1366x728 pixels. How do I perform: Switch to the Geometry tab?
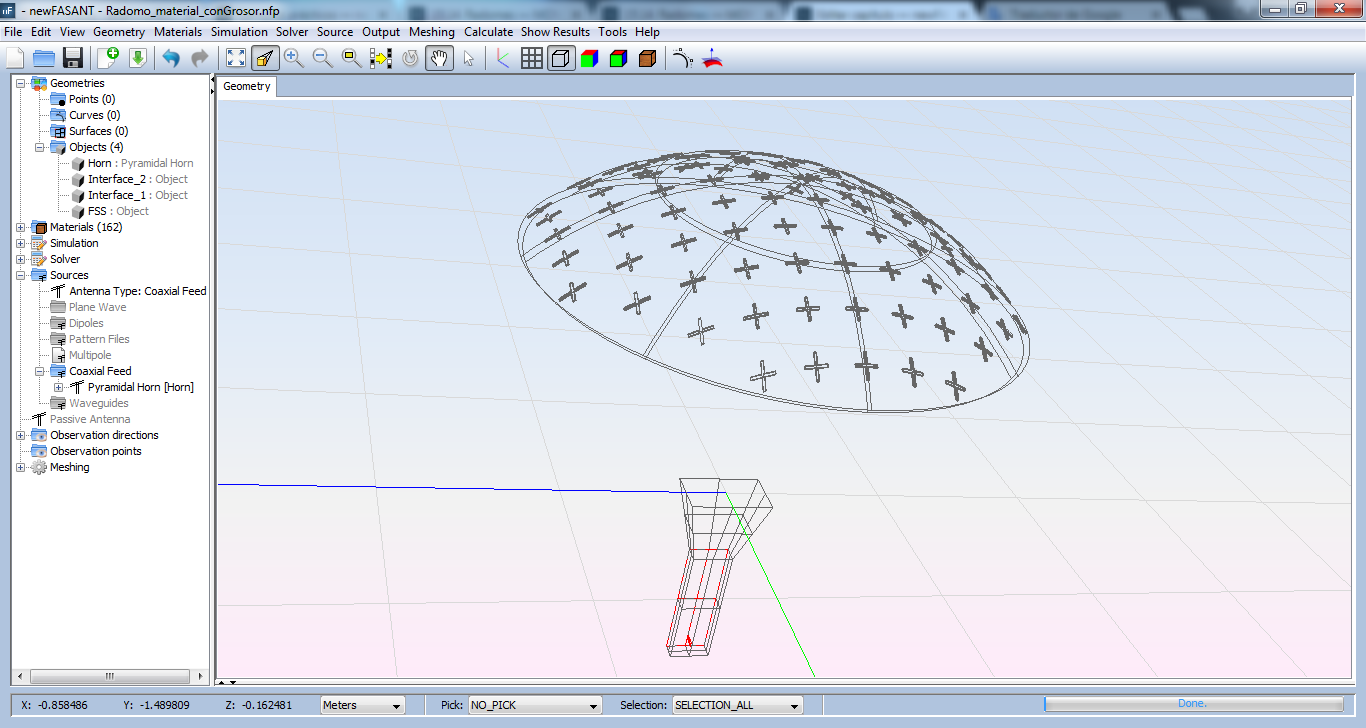[x=246, y=86]
